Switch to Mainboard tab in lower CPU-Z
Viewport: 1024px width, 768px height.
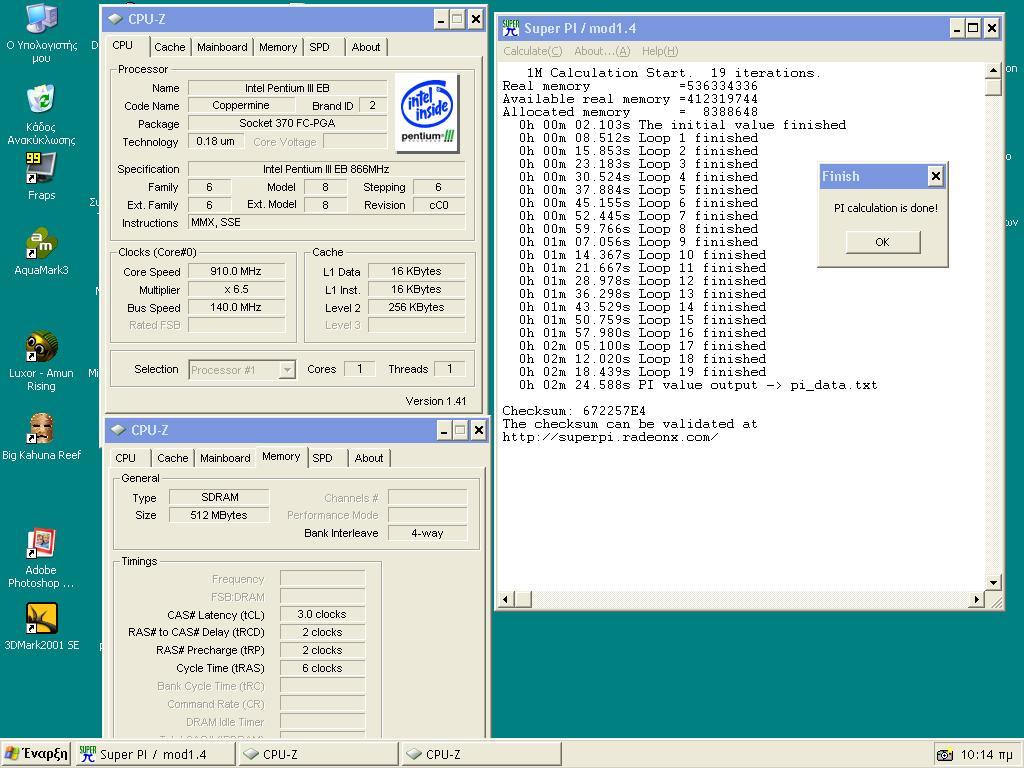[x=225, y=458]
